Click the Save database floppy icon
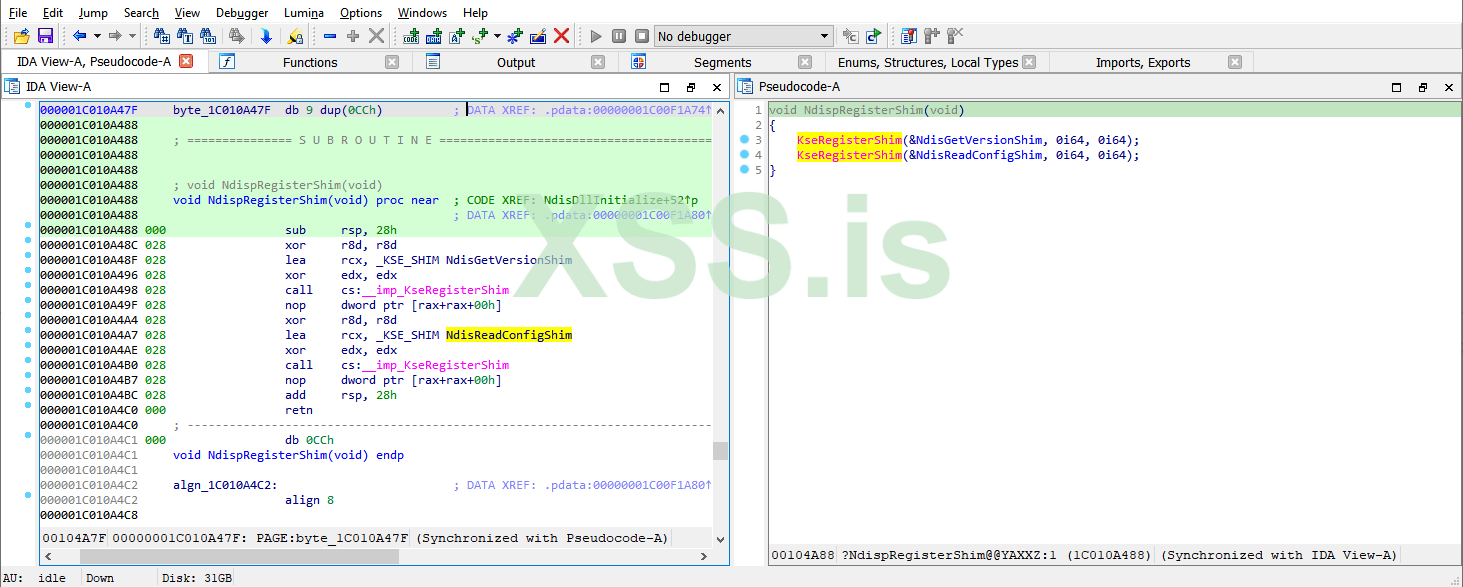This screenshot has height=587, width=1463. 45,36
